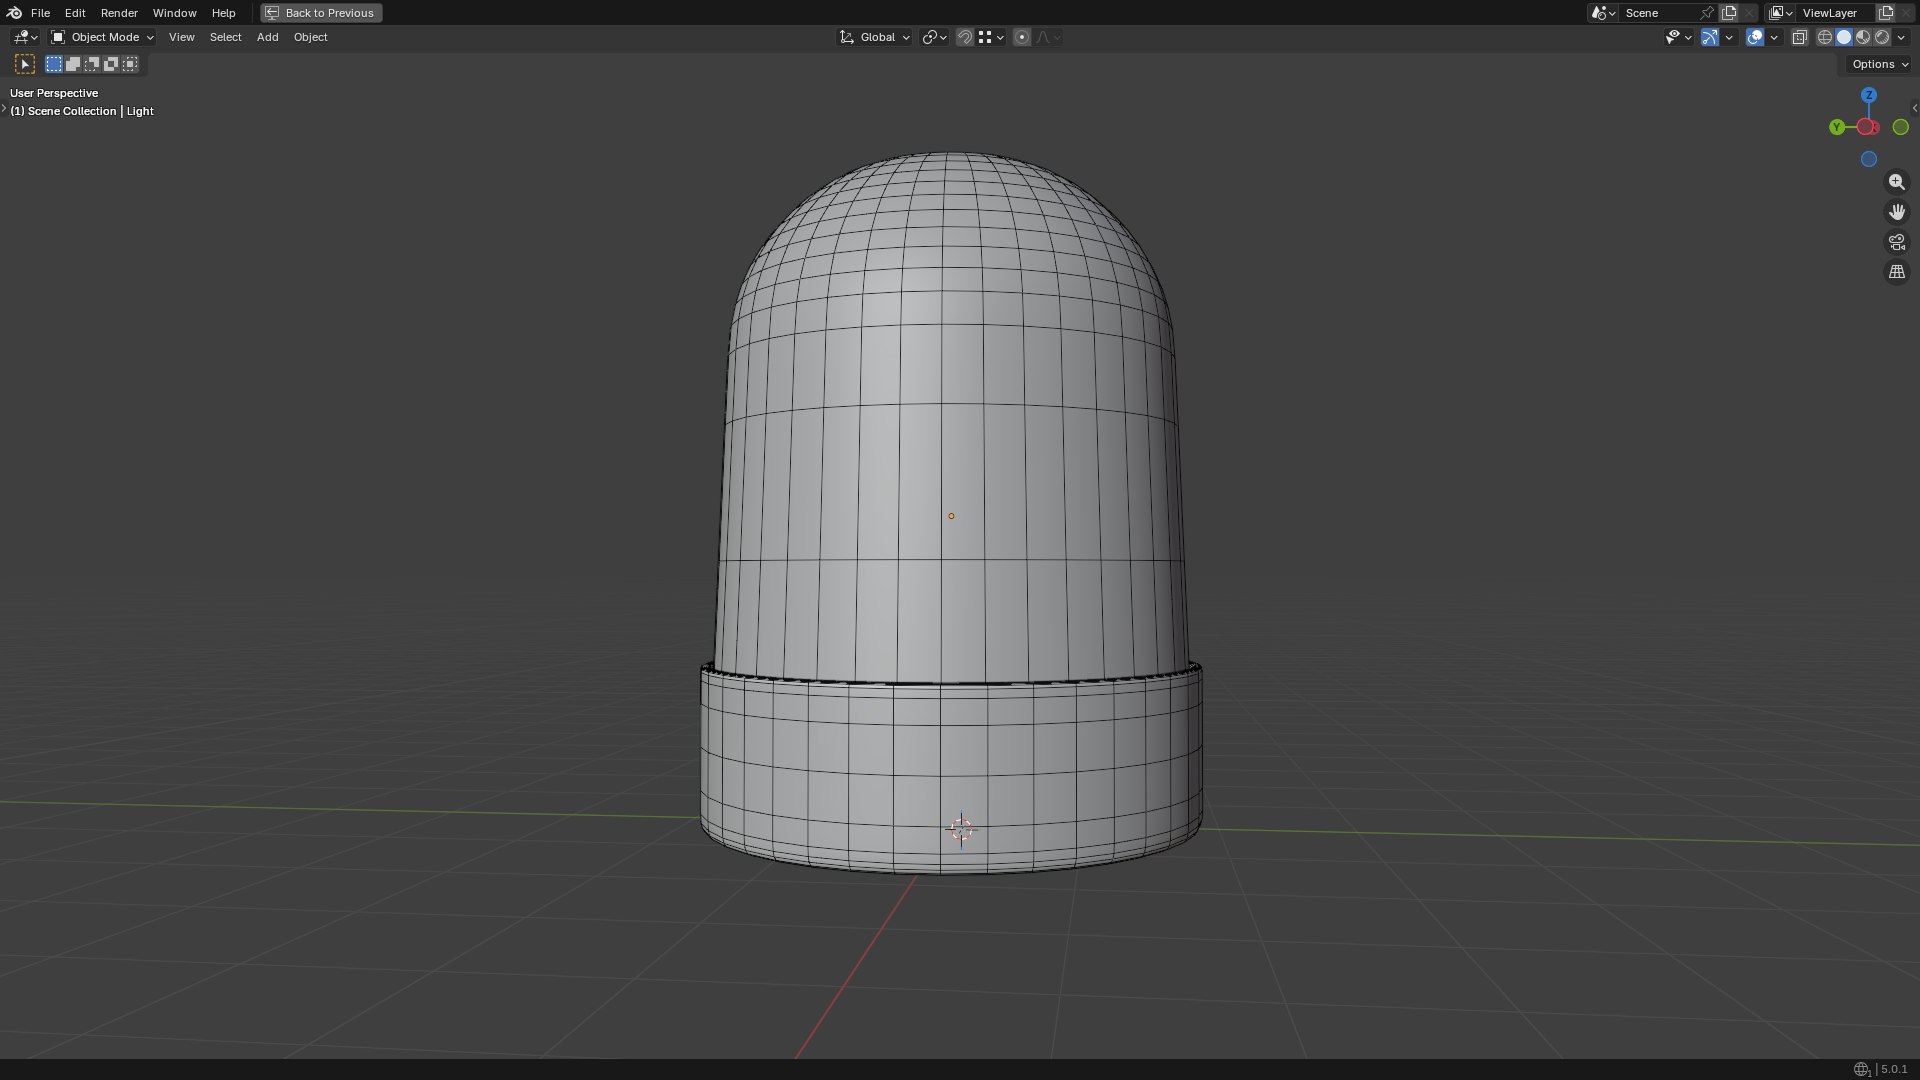Switch to material preview shading
This screenshot has width=1920, height=1080.
coord(1863,37)
